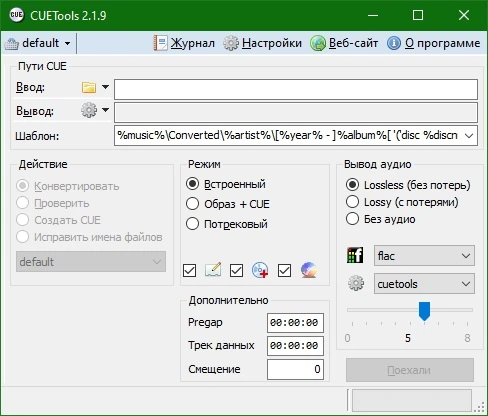Click the colorful disc AccurateRip icon
This screenshot has height=416, width=488.
pyautogui.click(x=308, y=270)
